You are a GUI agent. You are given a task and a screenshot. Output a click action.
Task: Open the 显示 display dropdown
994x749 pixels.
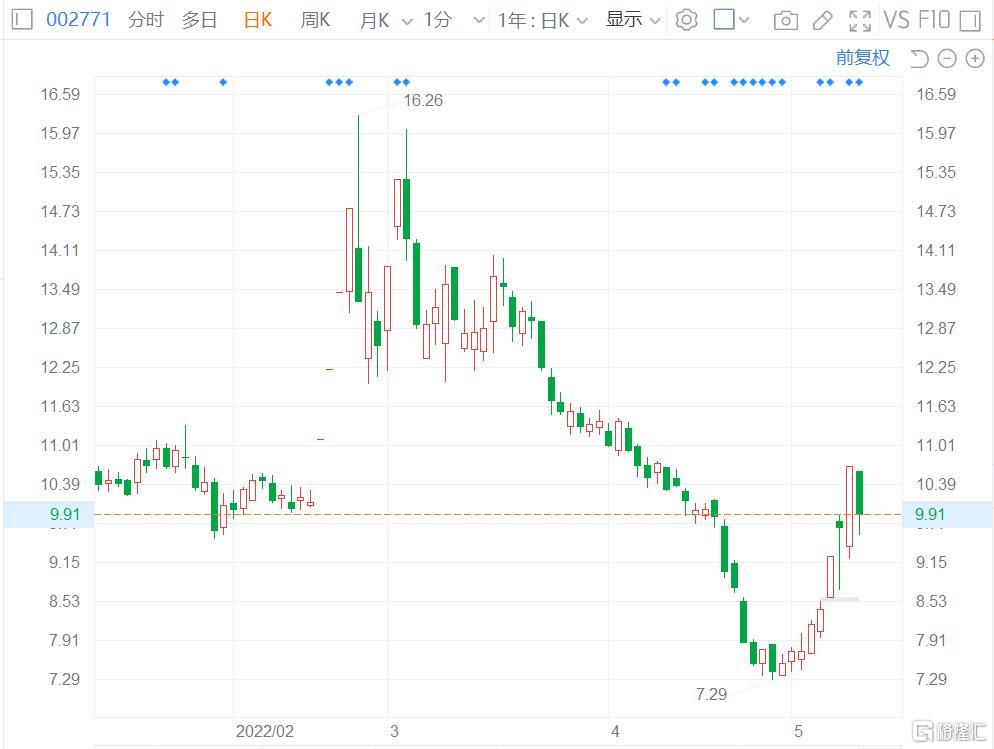633,20
